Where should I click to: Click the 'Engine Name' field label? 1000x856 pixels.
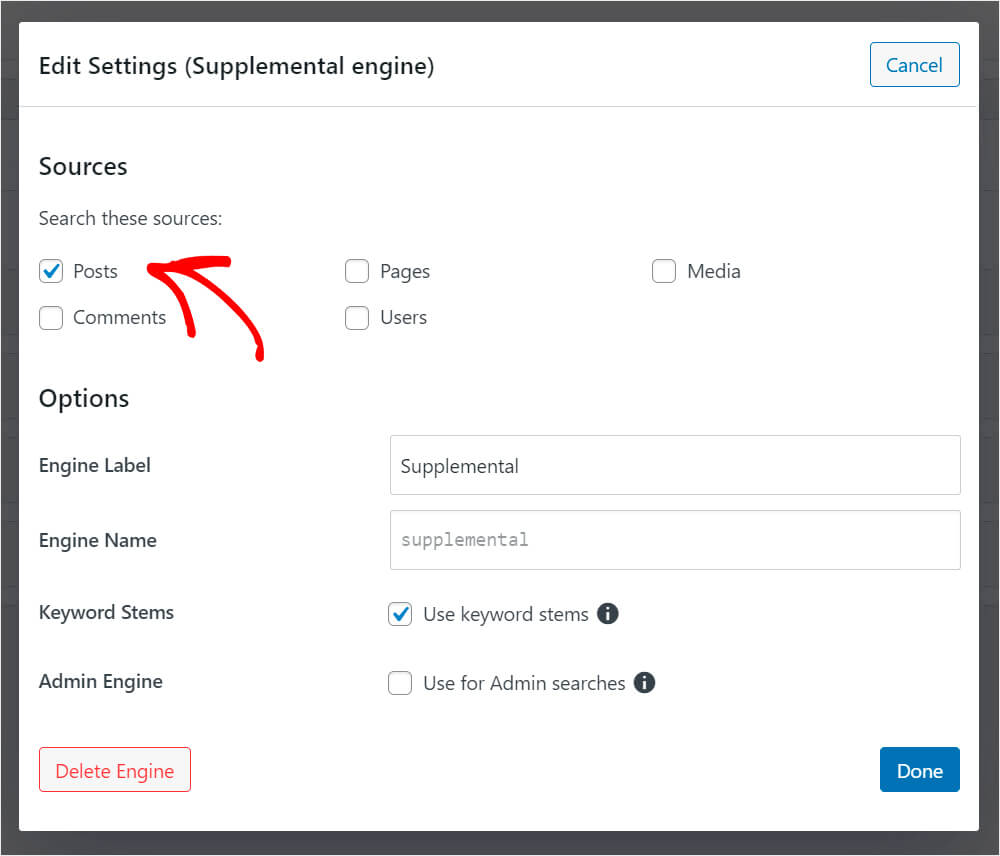(98, 541)
